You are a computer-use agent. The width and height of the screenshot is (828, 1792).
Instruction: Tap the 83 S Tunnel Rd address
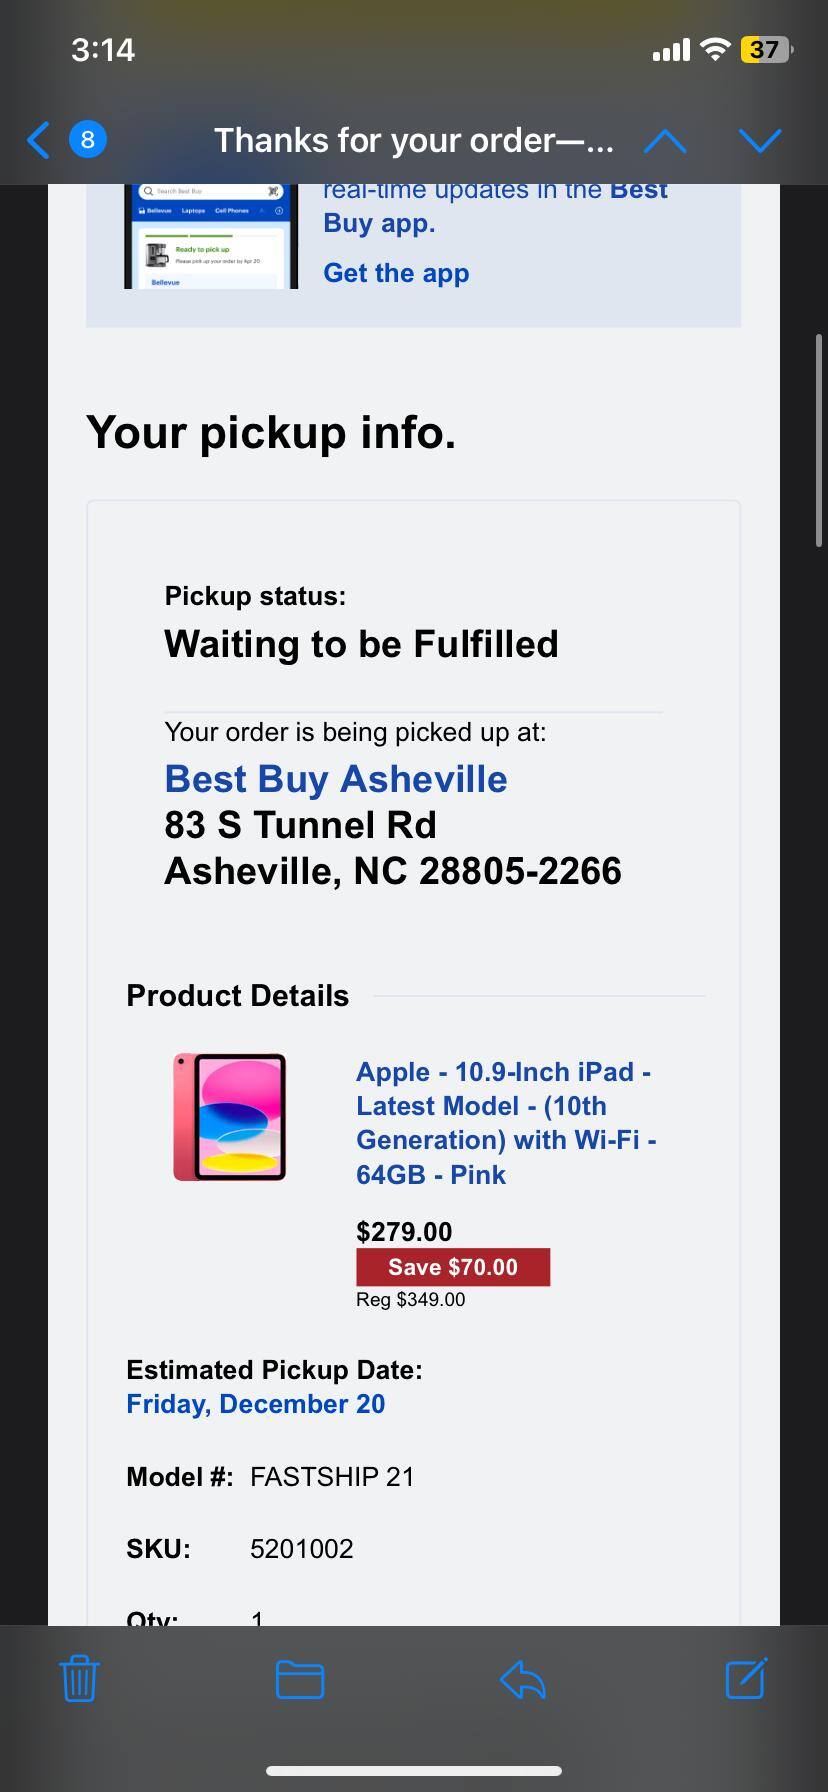[300, 825]
